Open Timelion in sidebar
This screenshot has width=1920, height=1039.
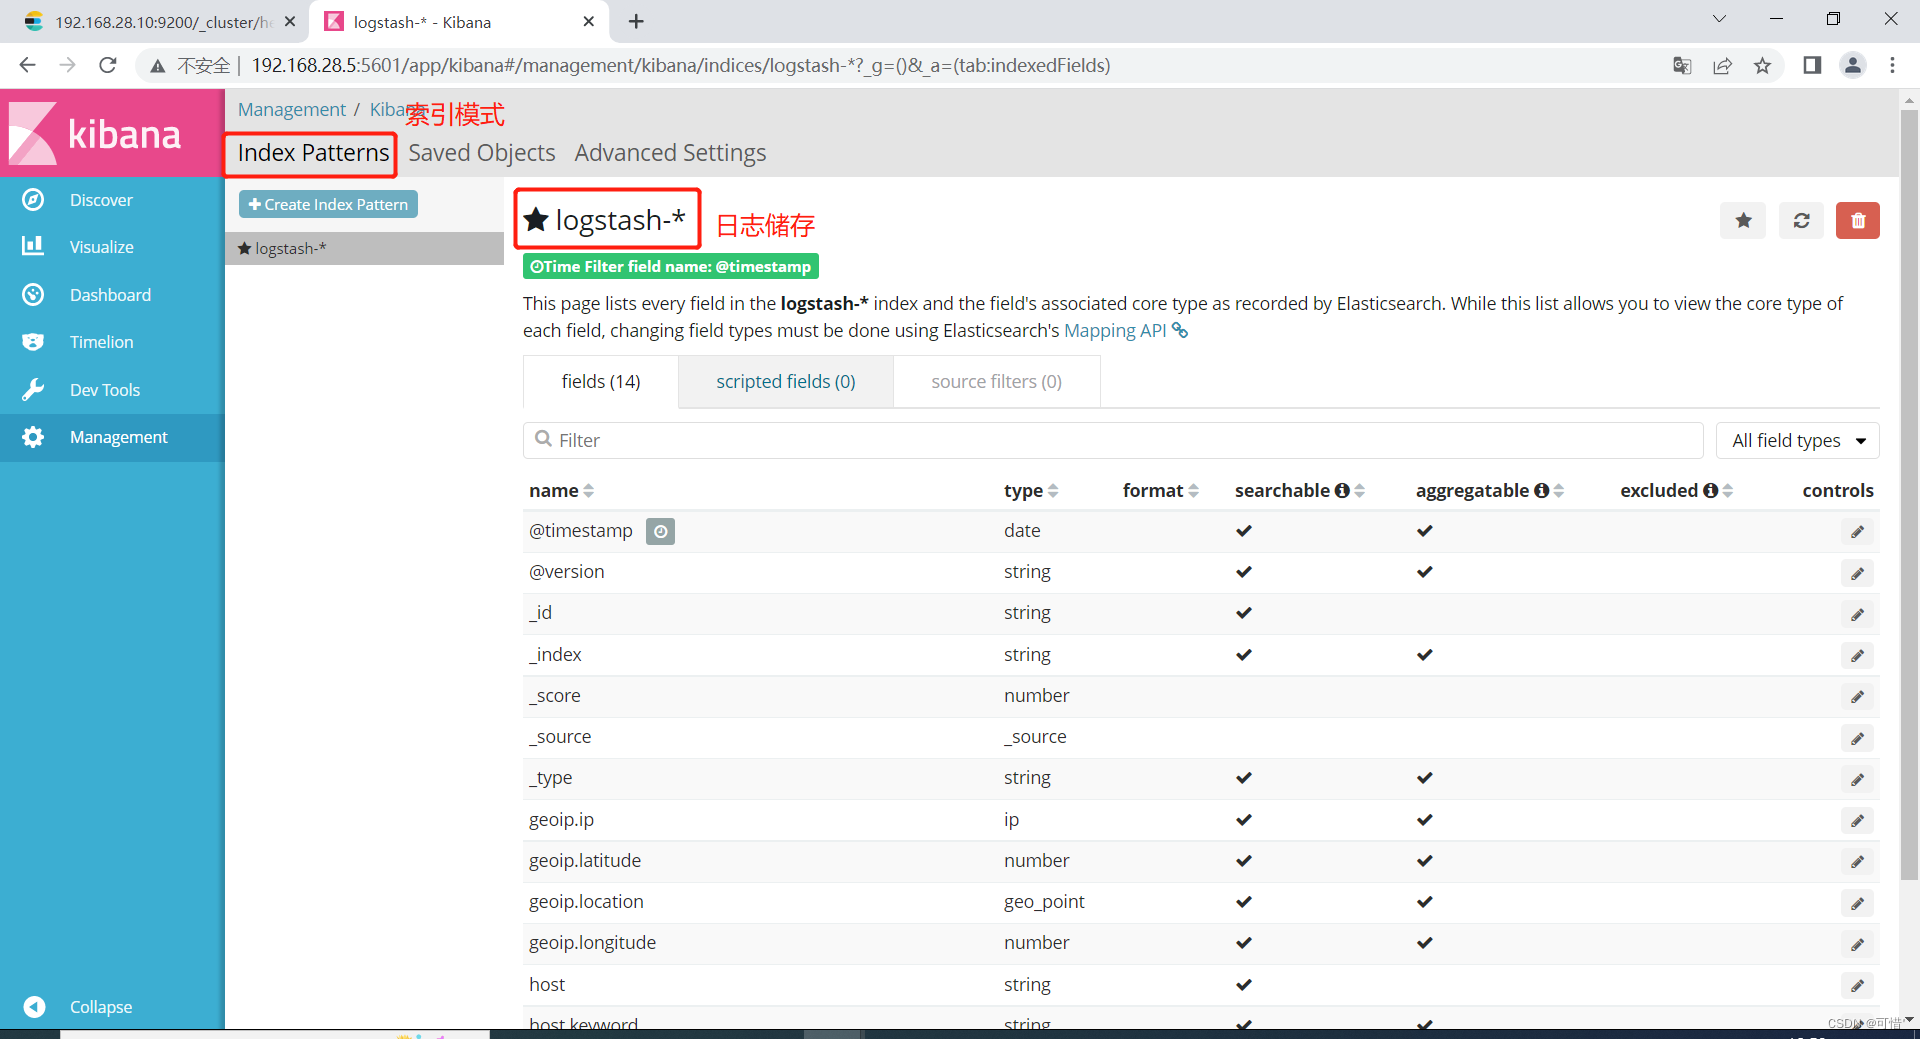pos(100,342)
